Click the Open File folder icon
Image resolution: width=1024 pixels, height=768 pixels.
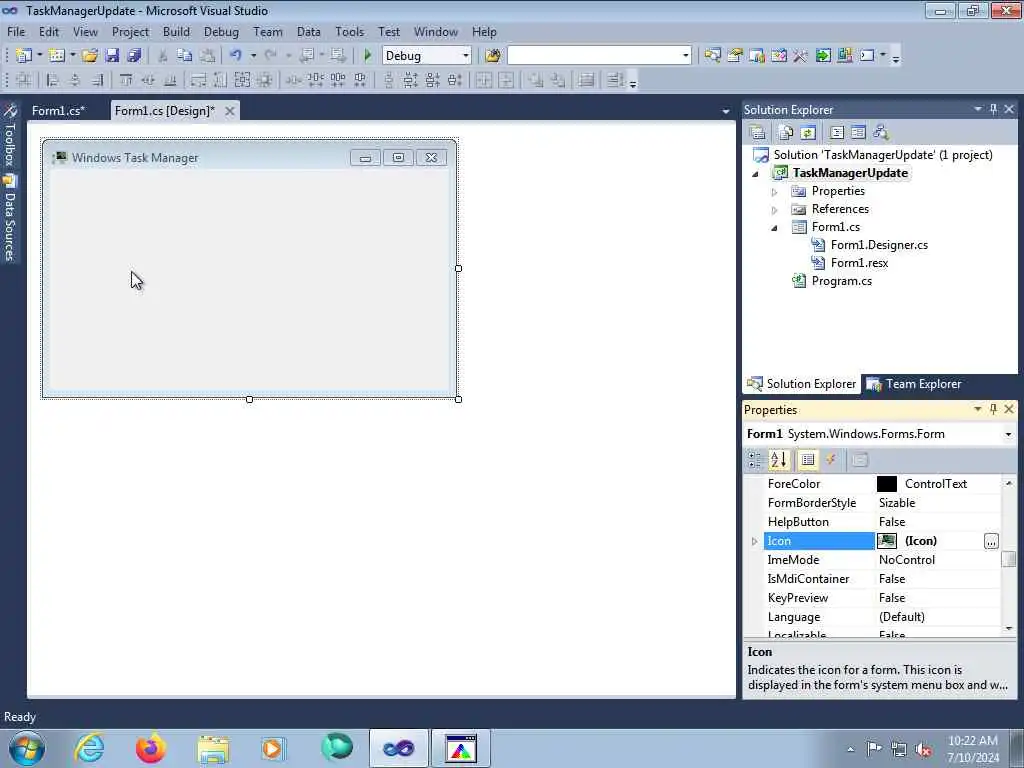90,56
